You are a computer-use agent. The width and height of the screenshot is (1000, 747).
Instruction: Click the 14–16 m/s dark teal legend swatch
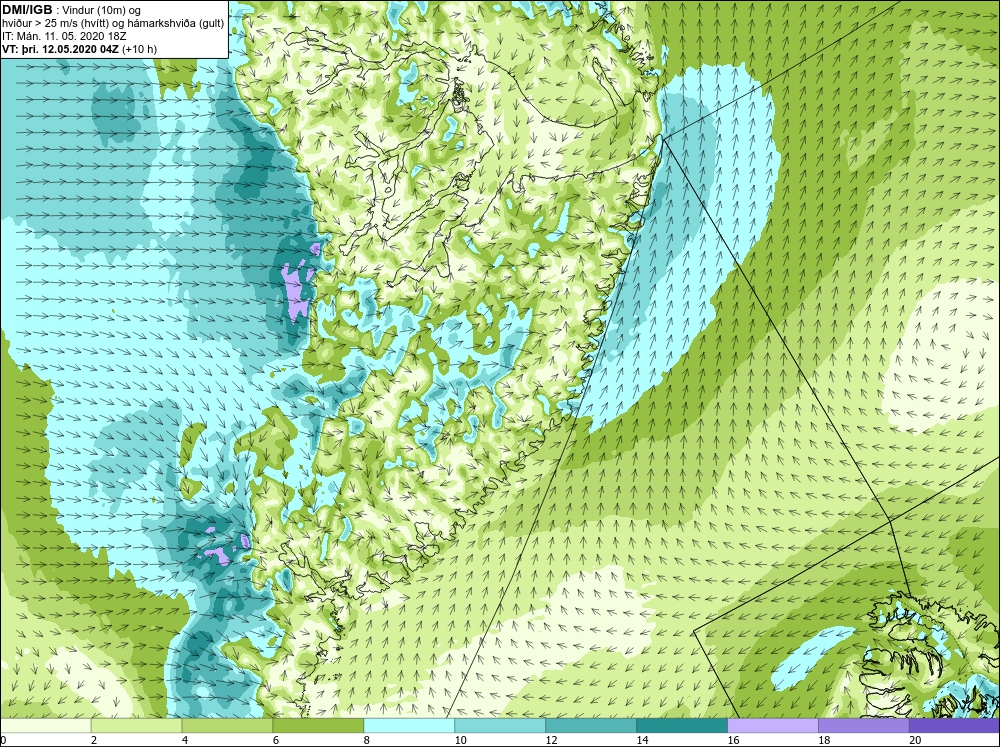point(682,726)
